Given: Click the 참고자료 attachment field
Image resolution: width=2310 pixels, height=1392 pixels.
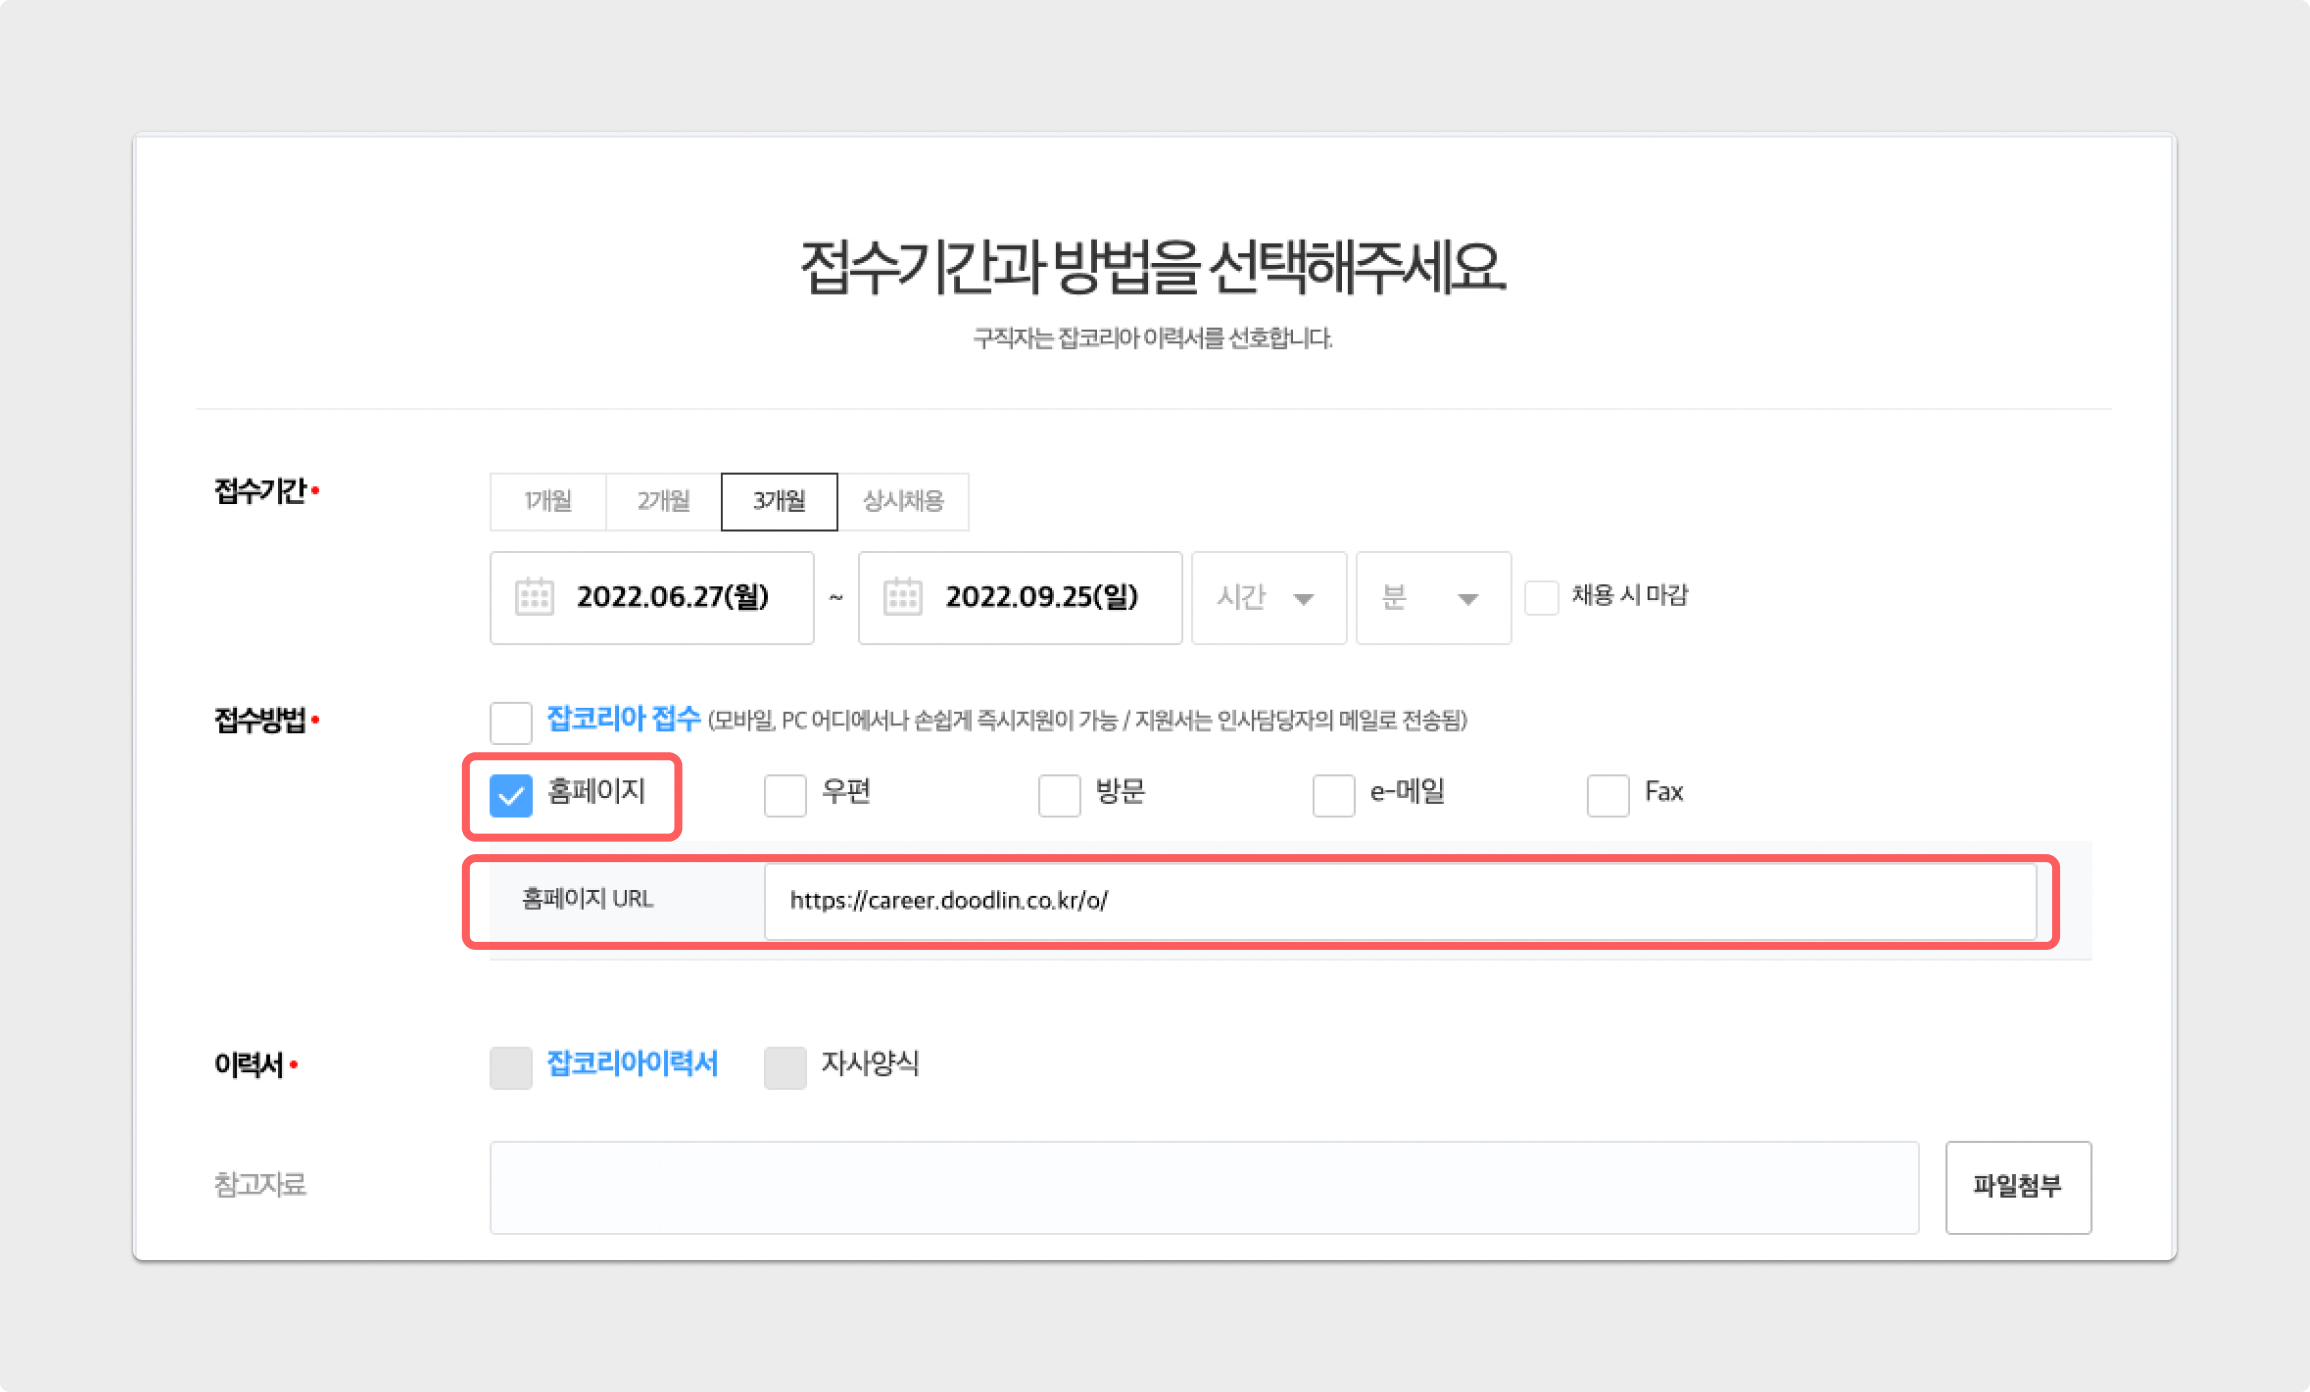Looking at the screenshot, I should (x=1203, y=1187).
